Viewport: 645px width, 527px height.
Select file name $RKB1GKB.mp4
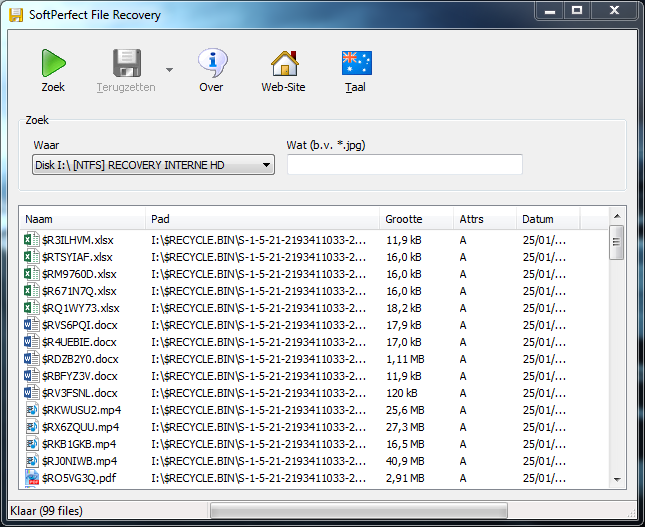[79, 444]
